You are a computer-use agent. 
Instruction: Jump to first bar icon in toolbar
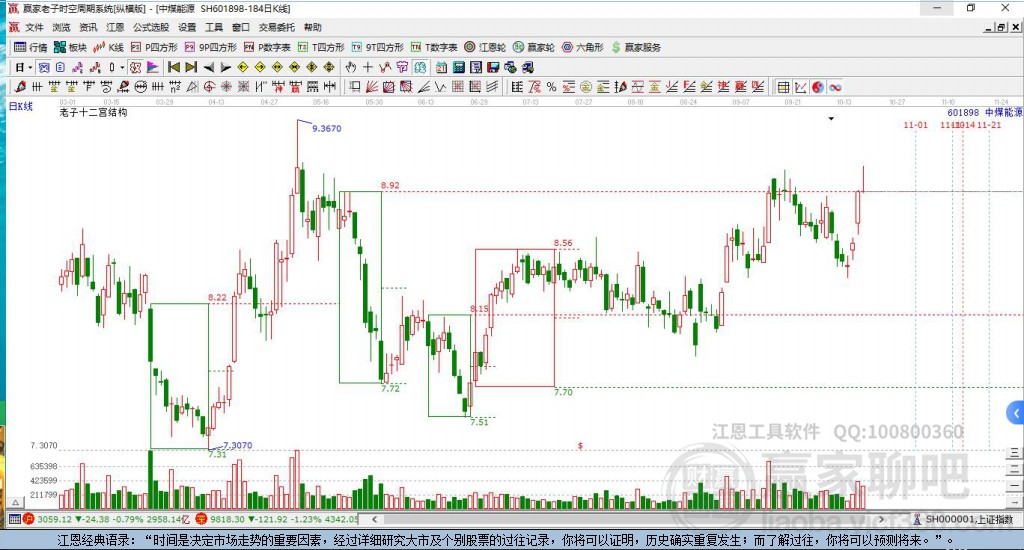[x=174, y=67]
